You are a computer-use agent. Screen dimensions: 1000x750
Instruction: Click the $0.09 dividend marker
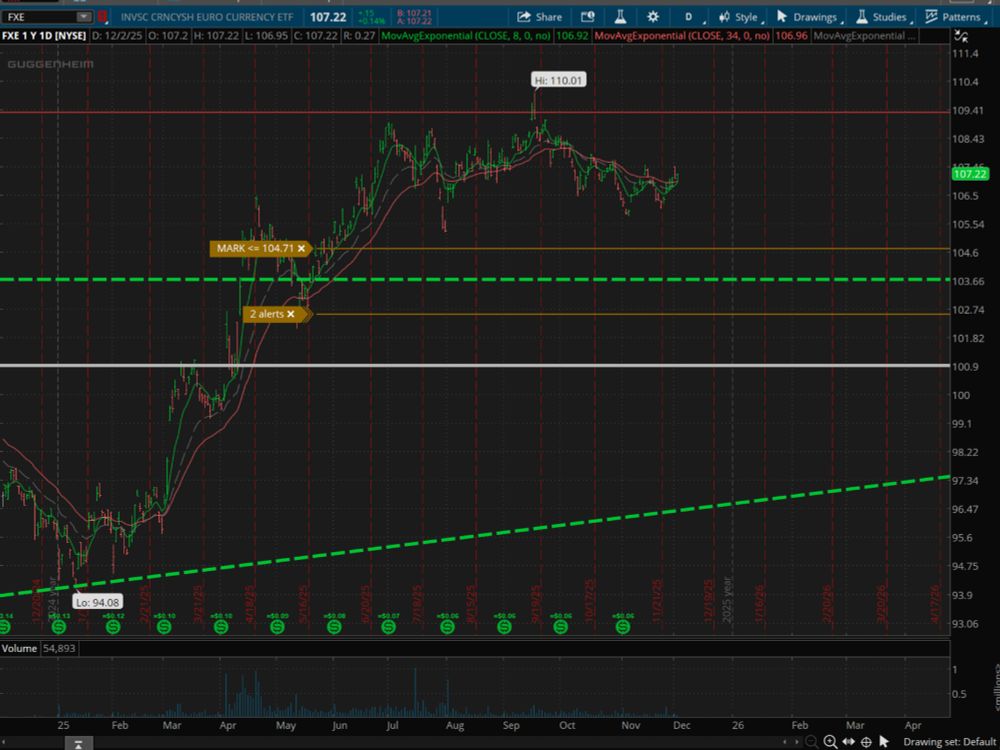277,627
